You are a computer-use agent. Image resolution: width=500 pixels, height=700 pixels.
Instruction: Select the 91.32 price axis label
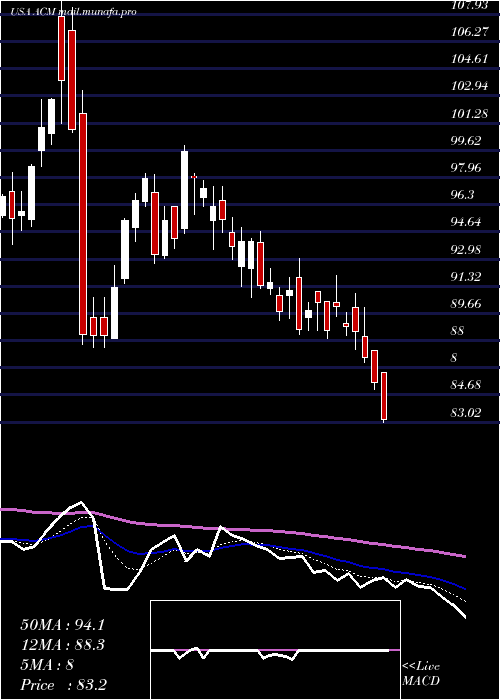[466, 277]
